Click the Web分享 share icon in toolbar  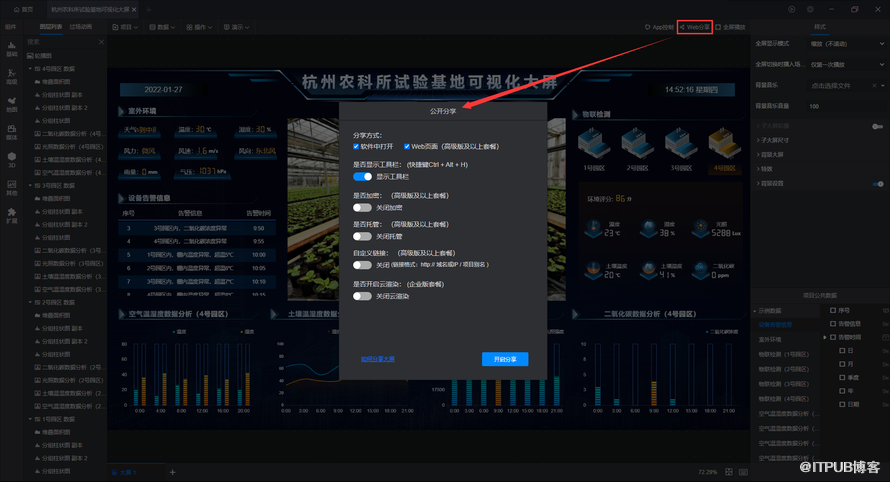coord(695,27)
